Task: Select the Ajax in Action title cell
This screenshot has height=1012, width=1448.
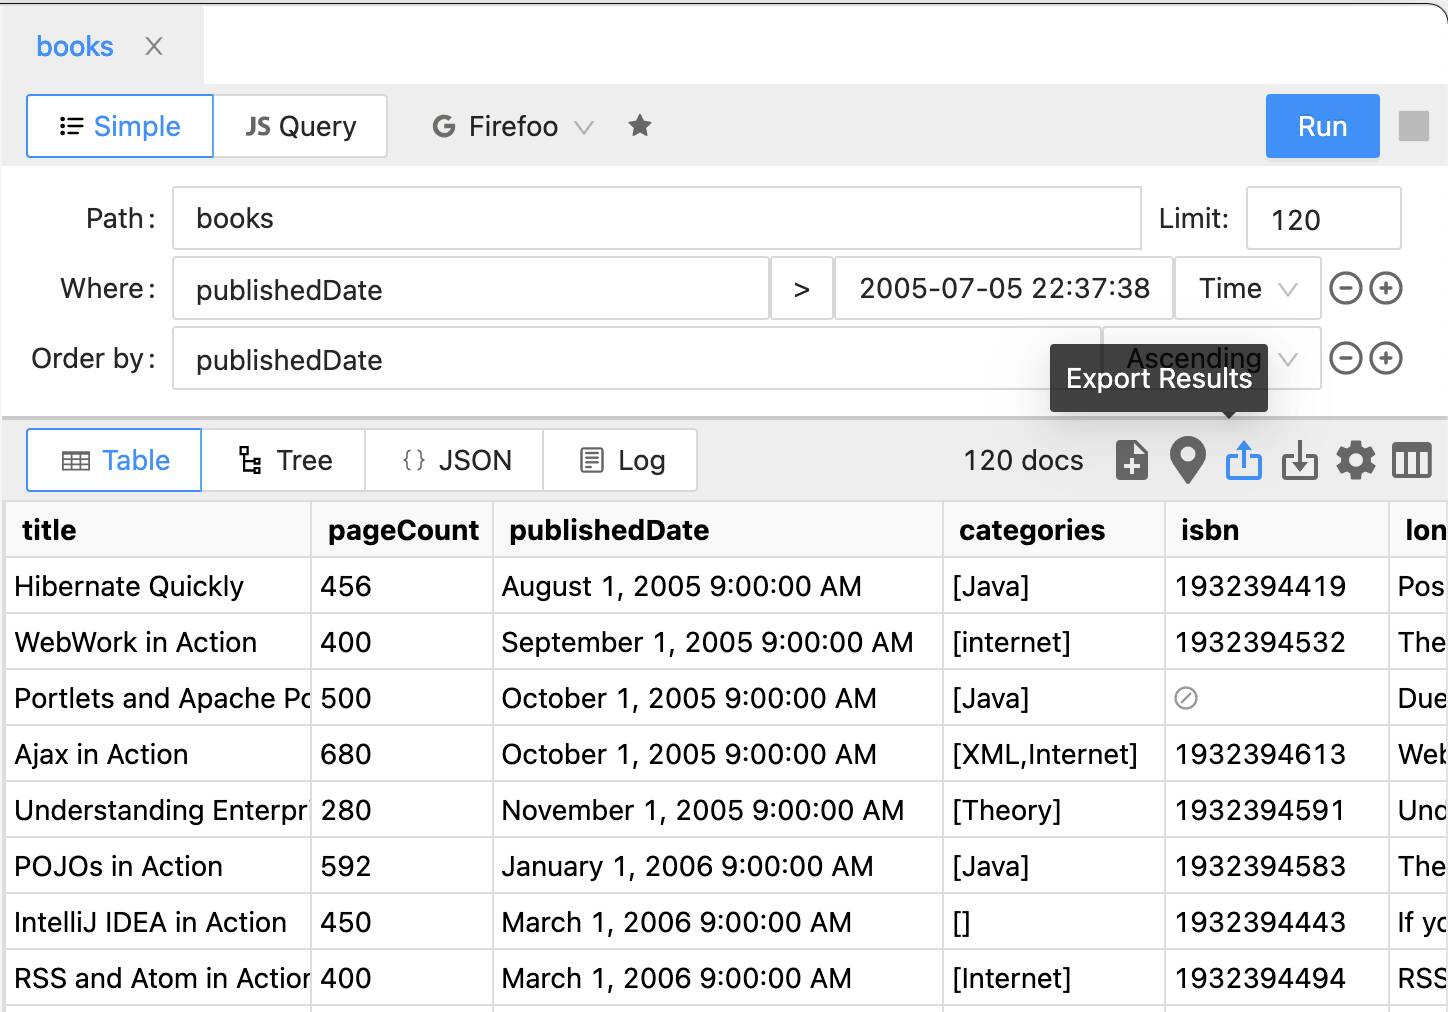Action: point(159,754)
